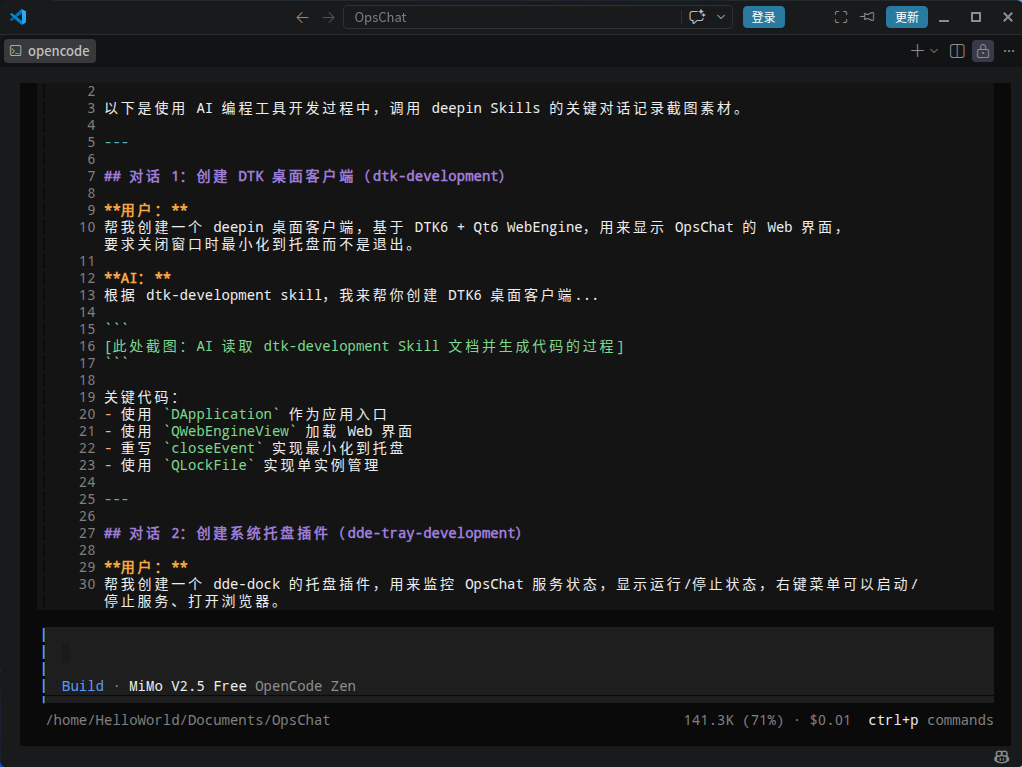
Task: Click heading 对话 1: 创建 DTK 桌面客户端
Action: click(304, 176)
